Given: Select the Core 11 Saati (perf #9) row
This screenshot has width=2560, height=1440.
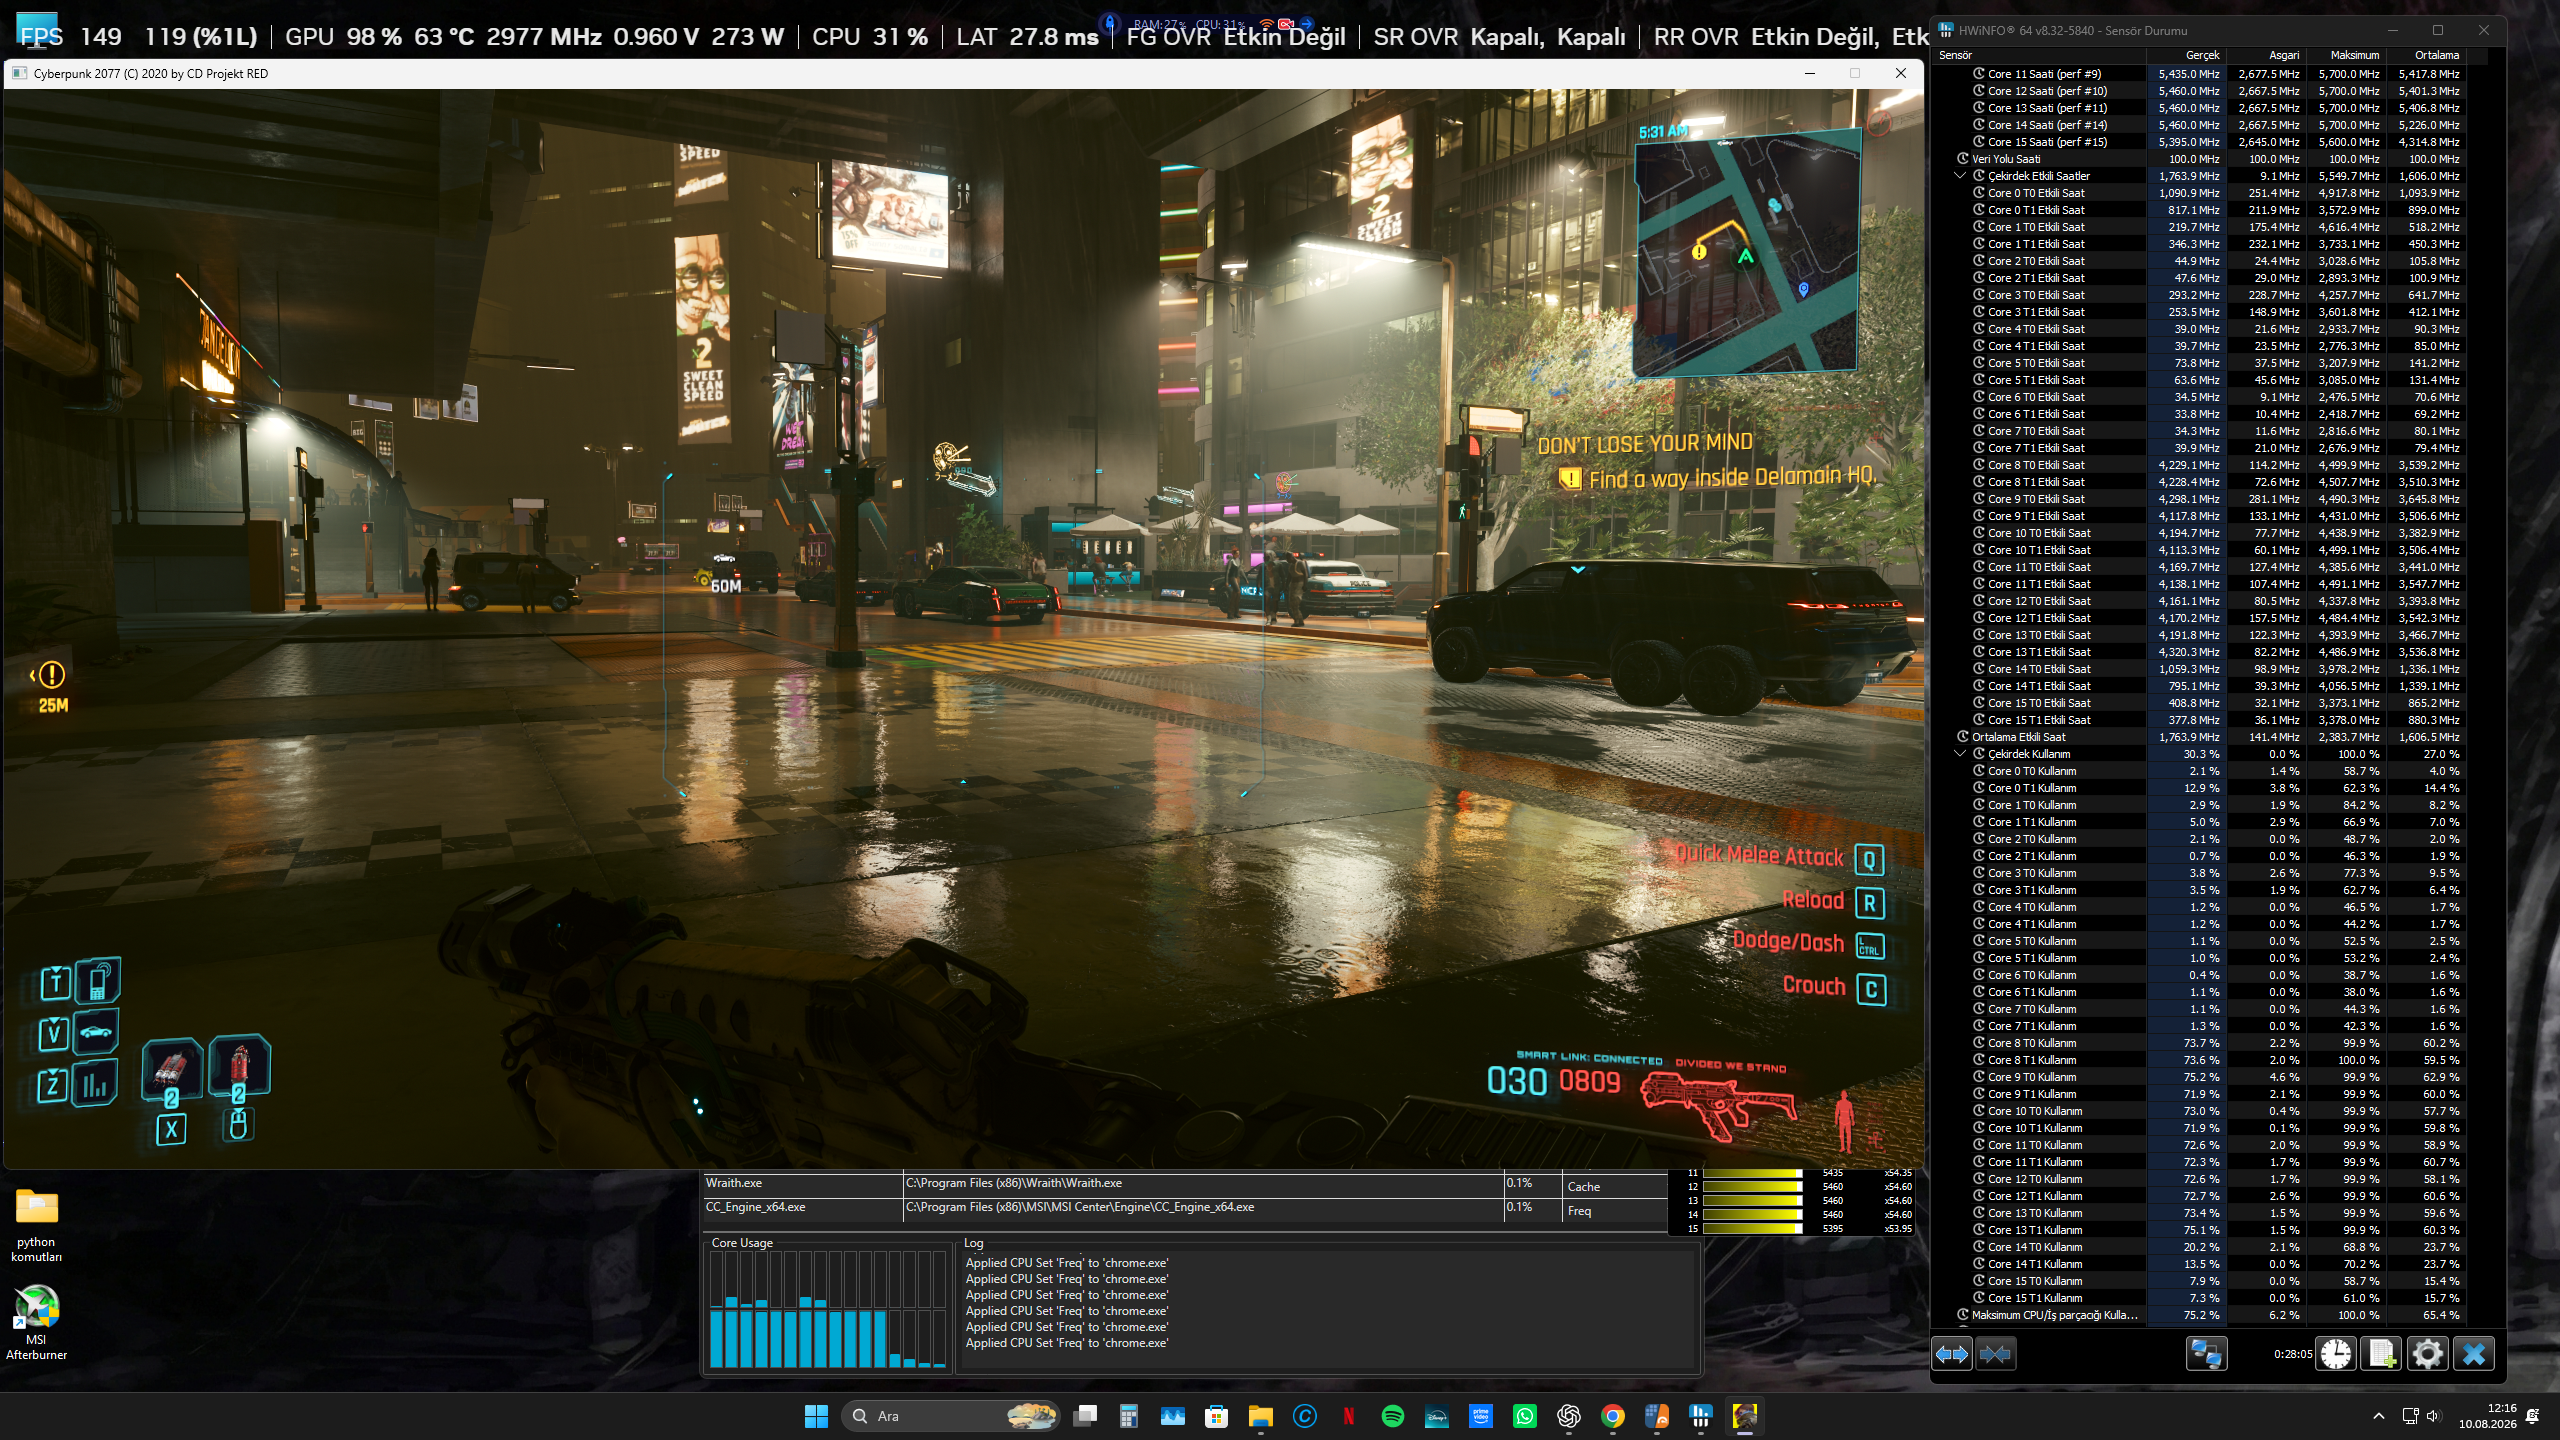Looking at the screenshot, I should [x=2198, y=74].
